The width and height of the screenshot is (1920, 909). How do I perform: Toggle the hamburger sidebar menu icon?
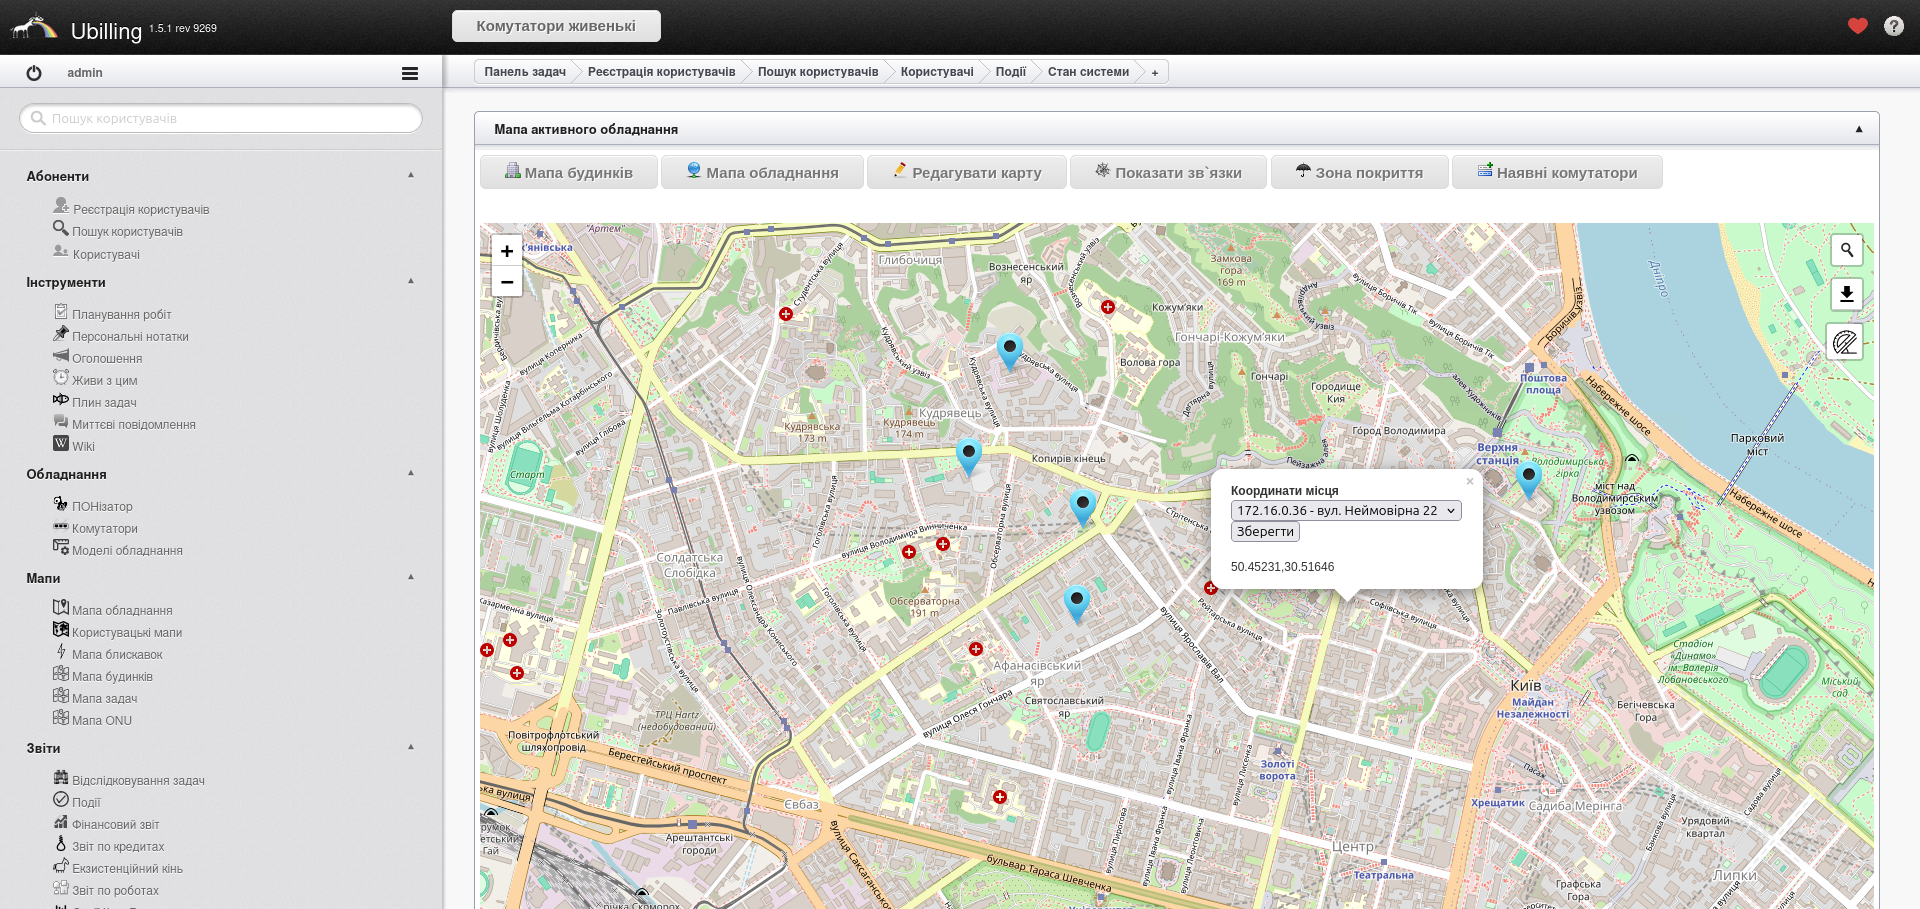click(409, 73)
